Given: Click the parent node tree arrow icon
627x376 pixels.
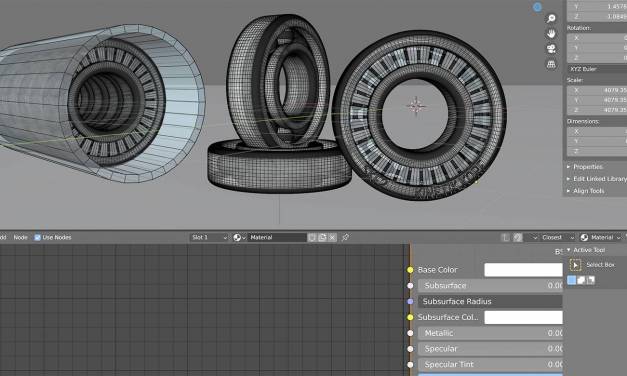Looking at the screenshot, I should (x=505, y=238).
